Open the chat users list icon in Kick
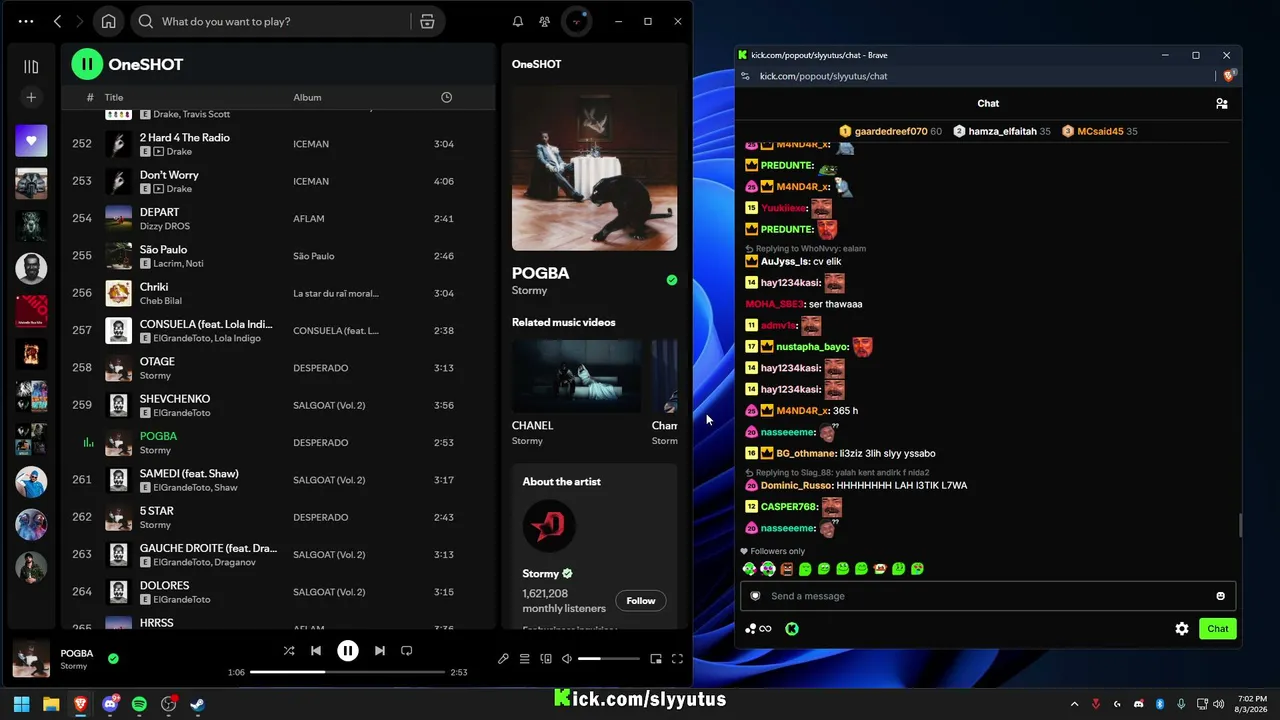The image size is (1280, 720). [x=1221, y=103]
